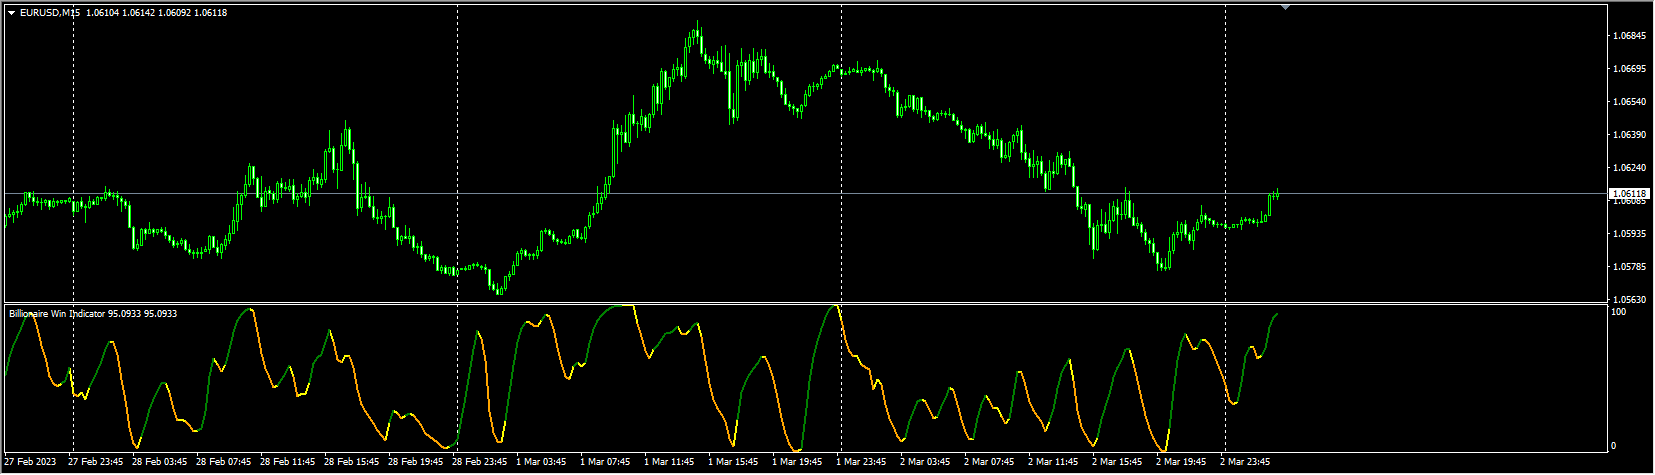Click the 1.06240 price axis label
Image resolution: width=1655 pixels, height=475 pixels.
(1629, 168)
